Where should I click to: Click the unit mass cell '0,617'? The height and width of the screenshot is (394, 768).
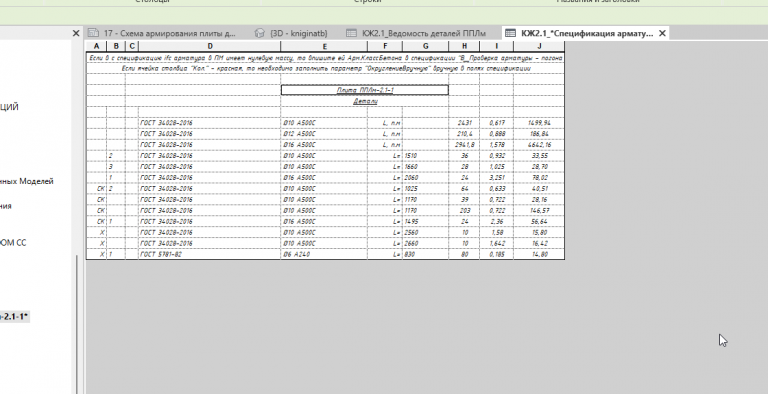[497, 123]
